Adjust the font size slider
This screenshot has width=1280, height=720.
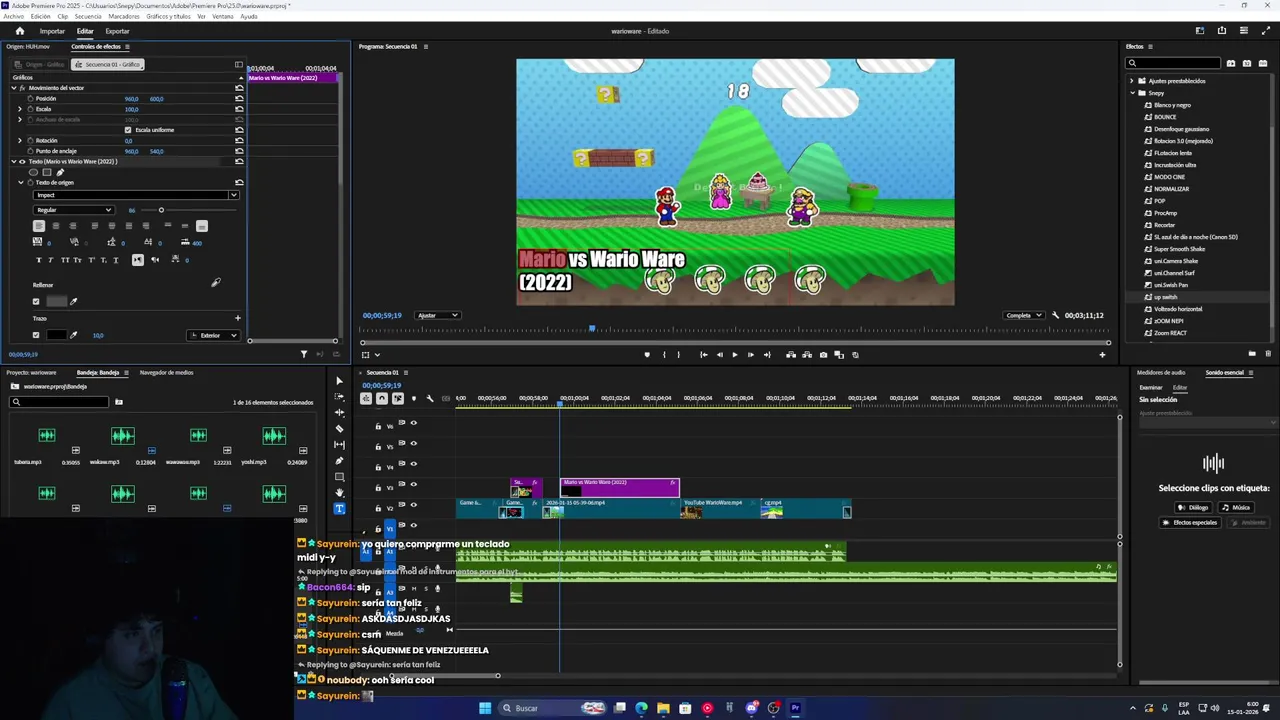coord(161,210)
